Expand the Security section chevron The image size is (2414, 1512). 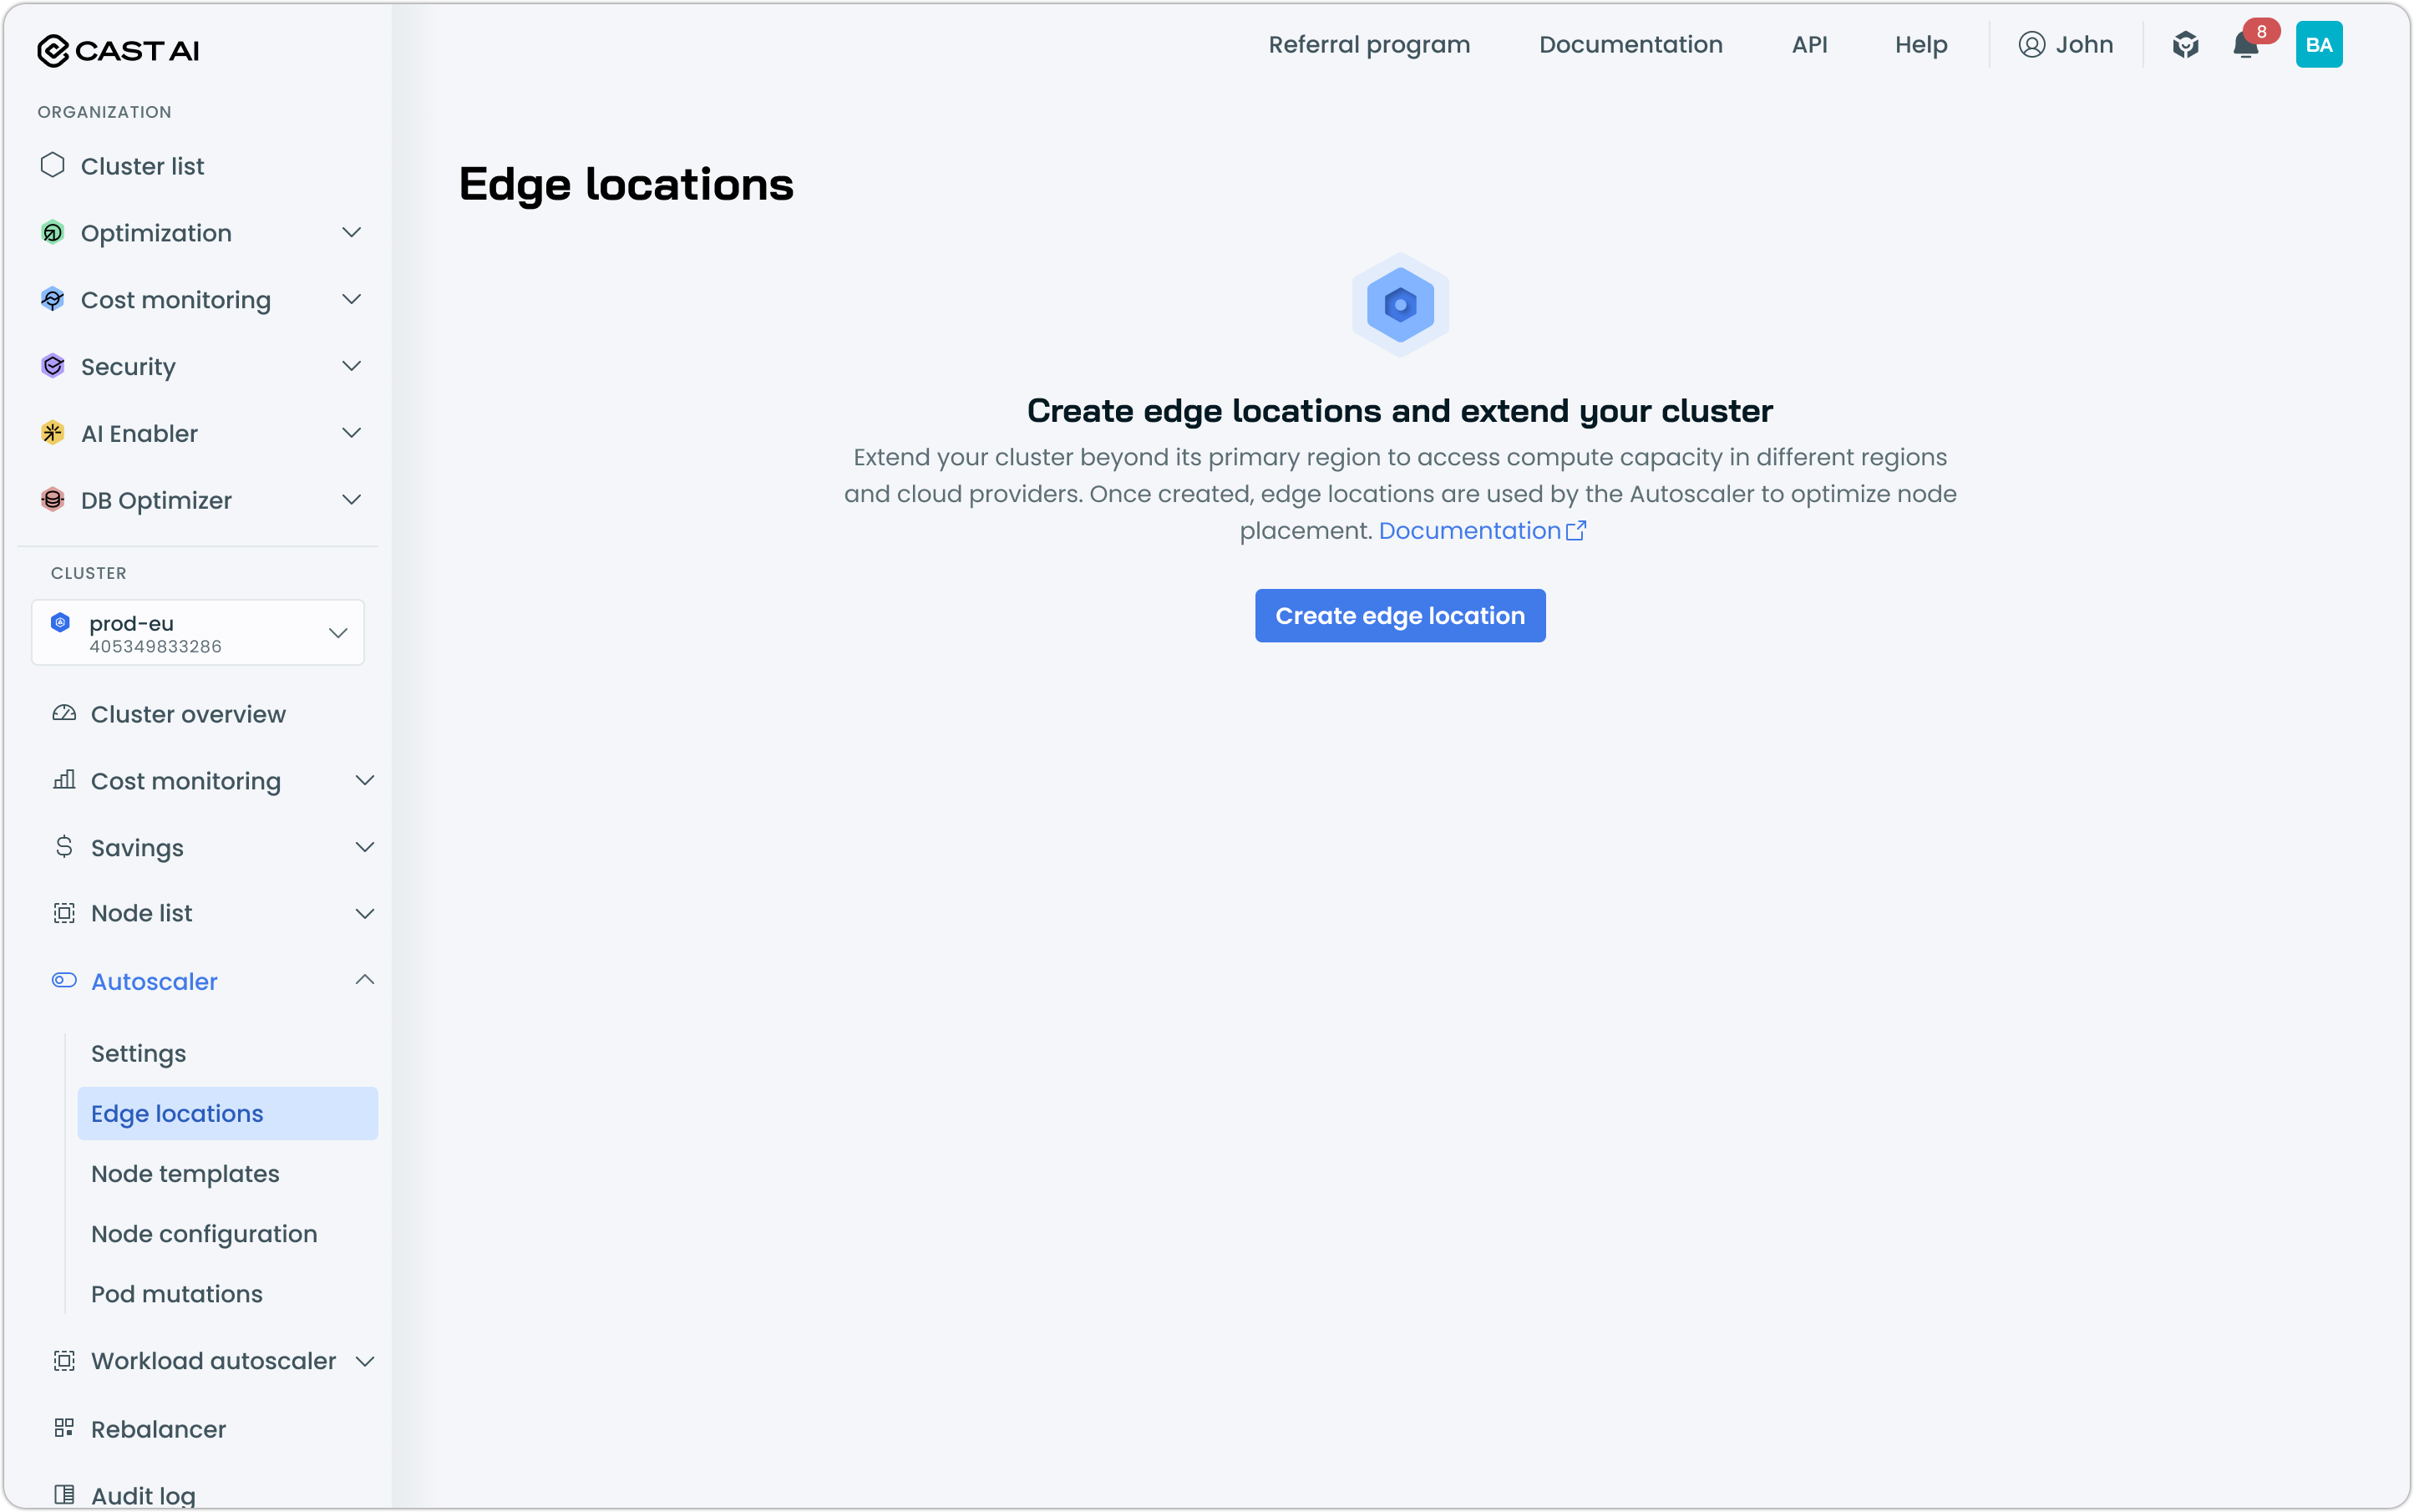[351, 366]
